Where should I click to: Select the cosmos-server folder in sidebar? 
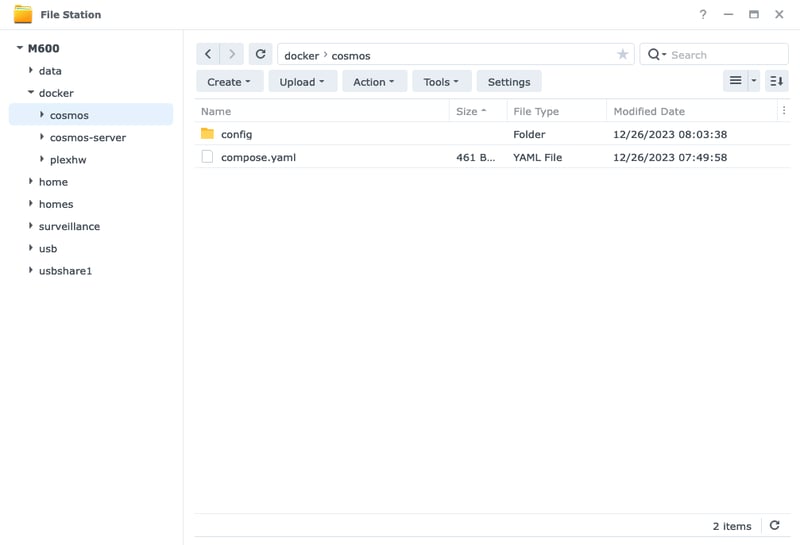click(88, 137)
